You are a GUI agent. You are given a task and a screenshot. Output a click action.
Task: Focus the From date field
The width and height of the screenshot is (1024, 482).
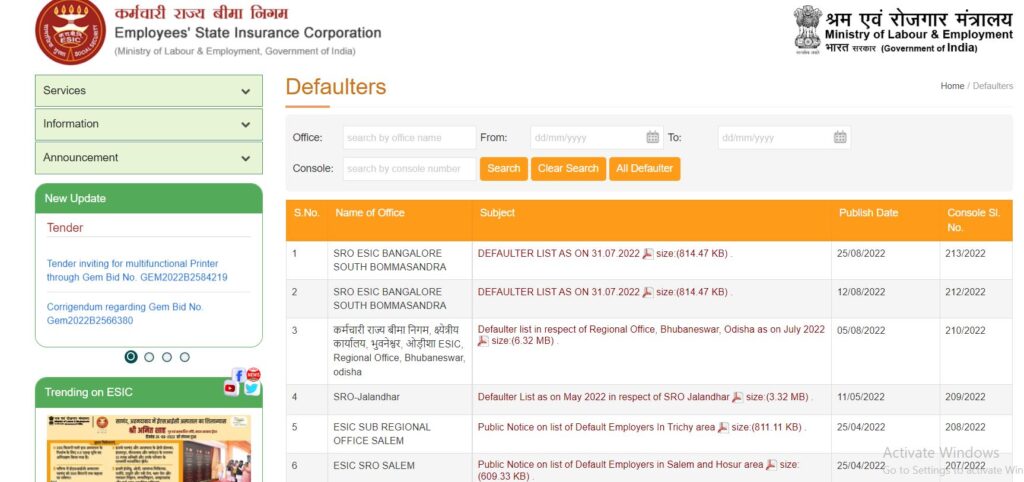click(596, 138)
